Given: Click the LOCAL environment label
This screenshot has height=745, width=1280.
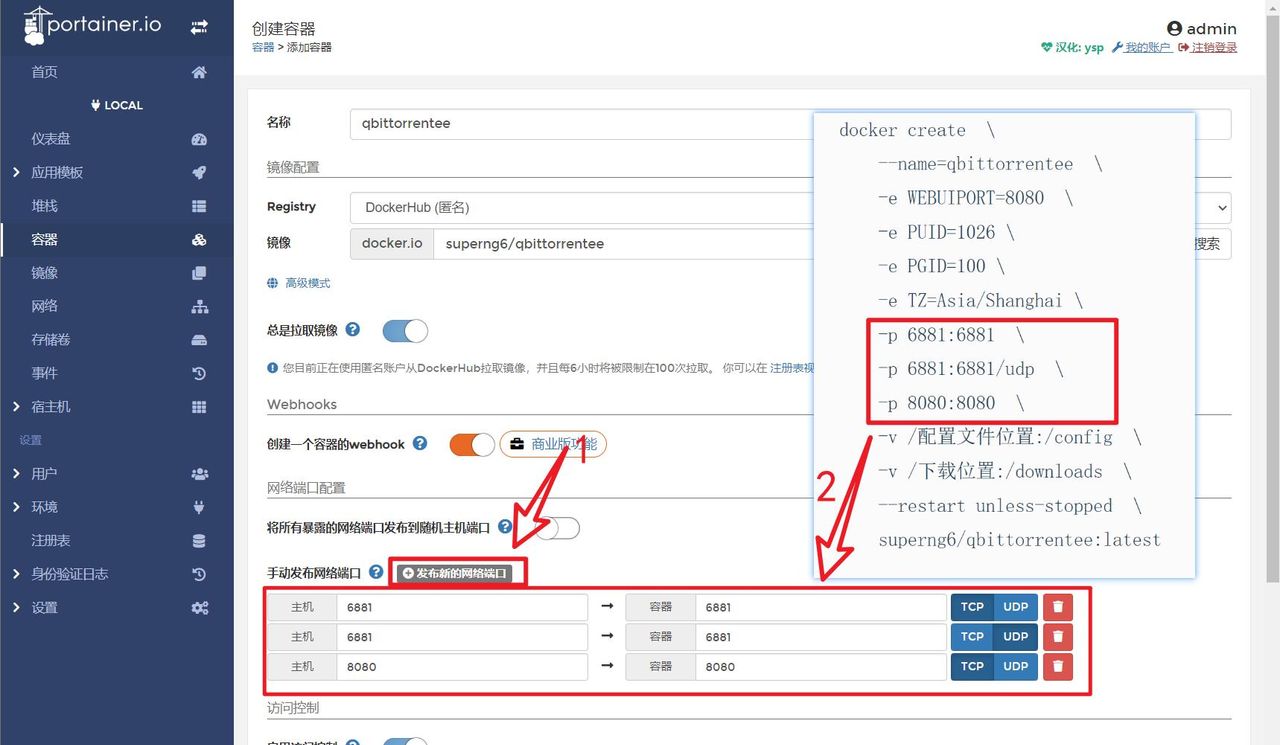Looking at the screenshot, I should tap(117, 105).
